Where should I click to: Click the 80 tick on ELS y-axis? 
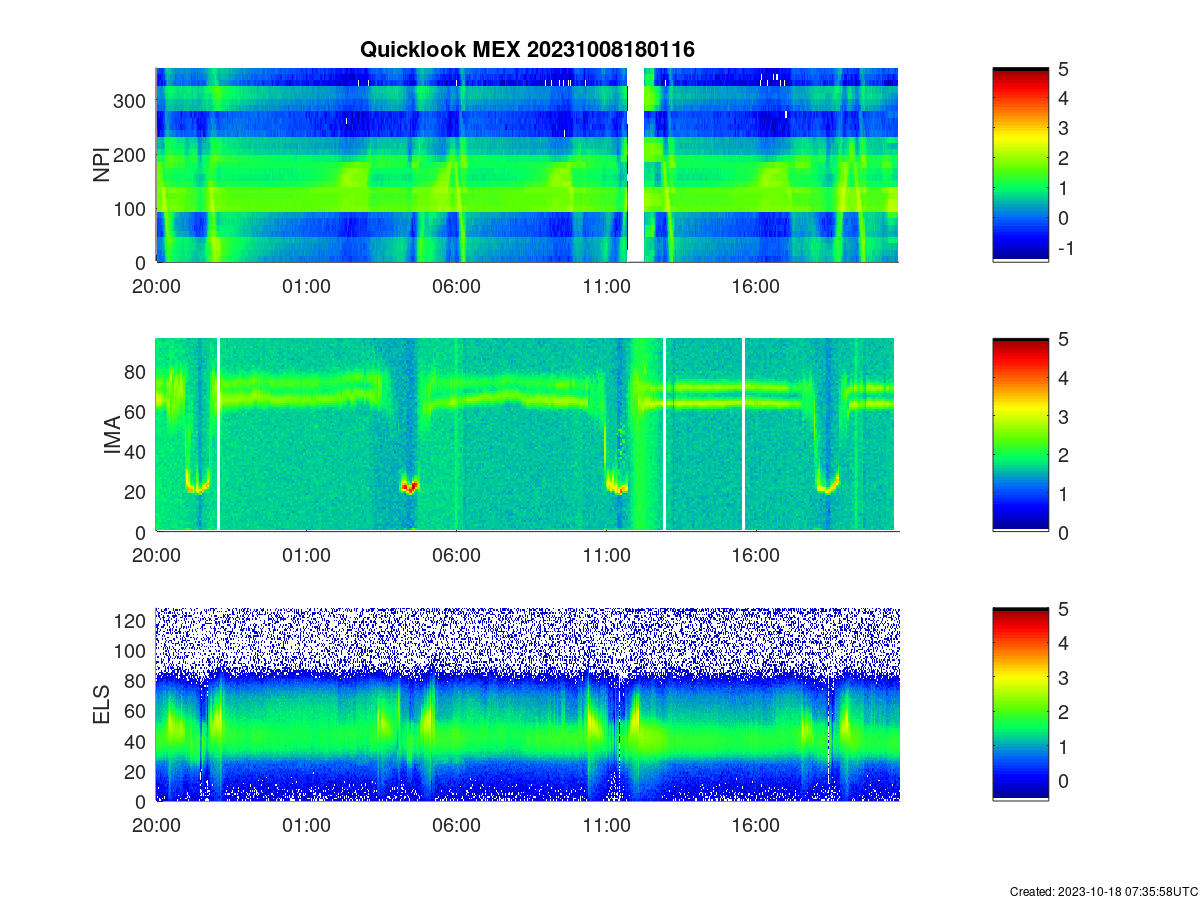[137, 680]
